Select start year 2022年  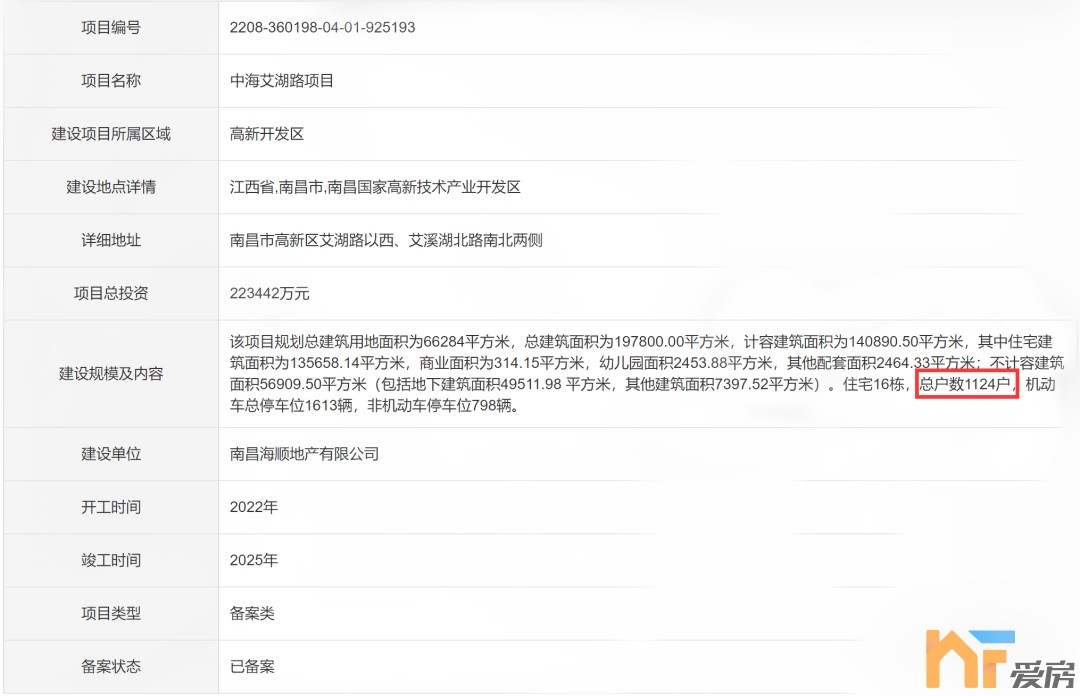tap(253, 506)
